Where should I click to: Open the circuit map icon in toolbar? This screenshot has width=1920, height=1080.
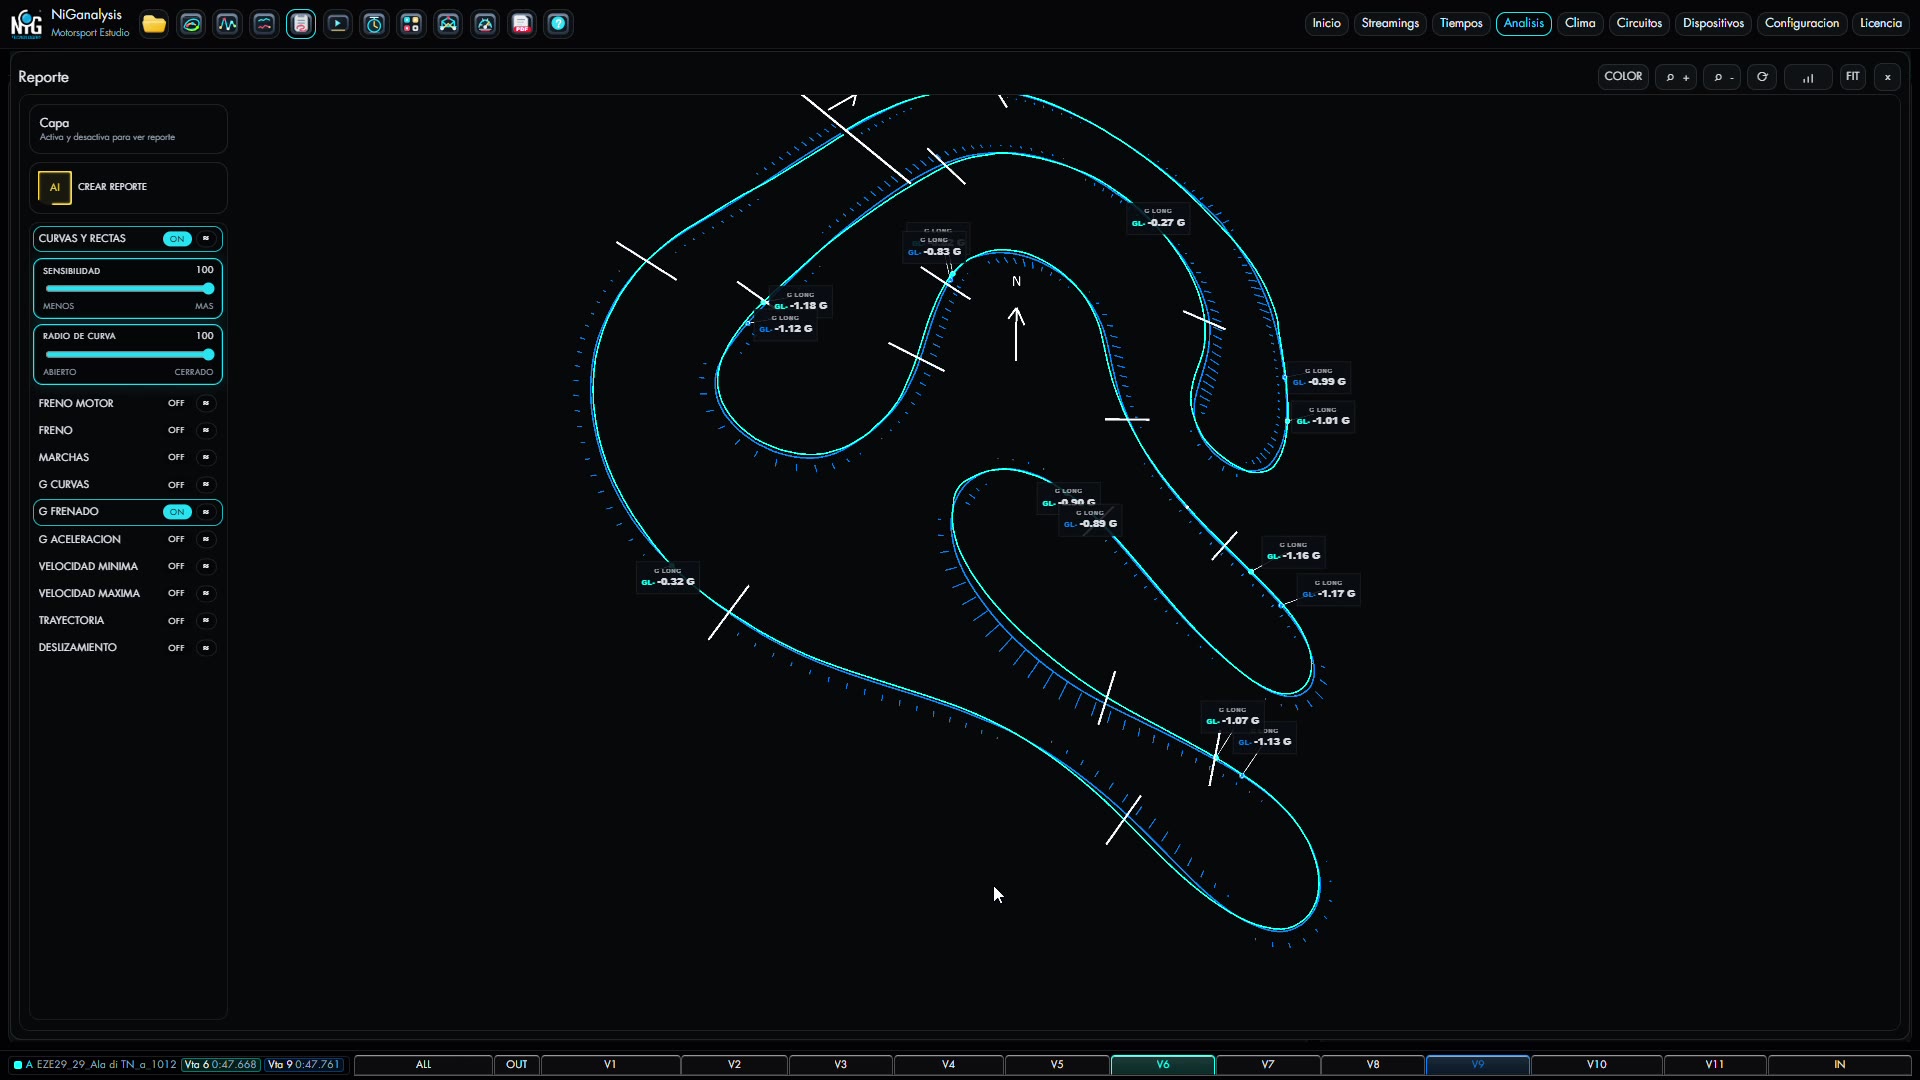tap(191, 24)
